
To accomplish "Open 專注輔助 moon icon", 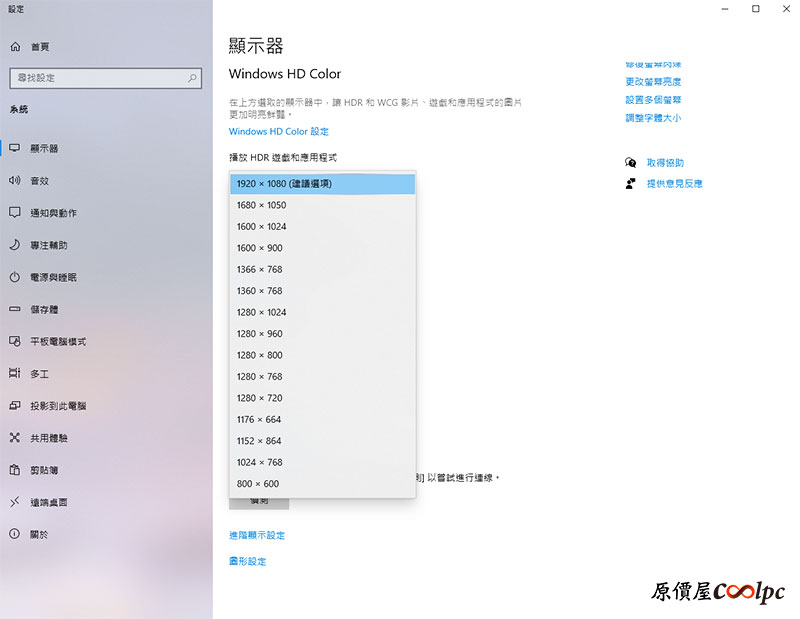I will coord(15,244).
